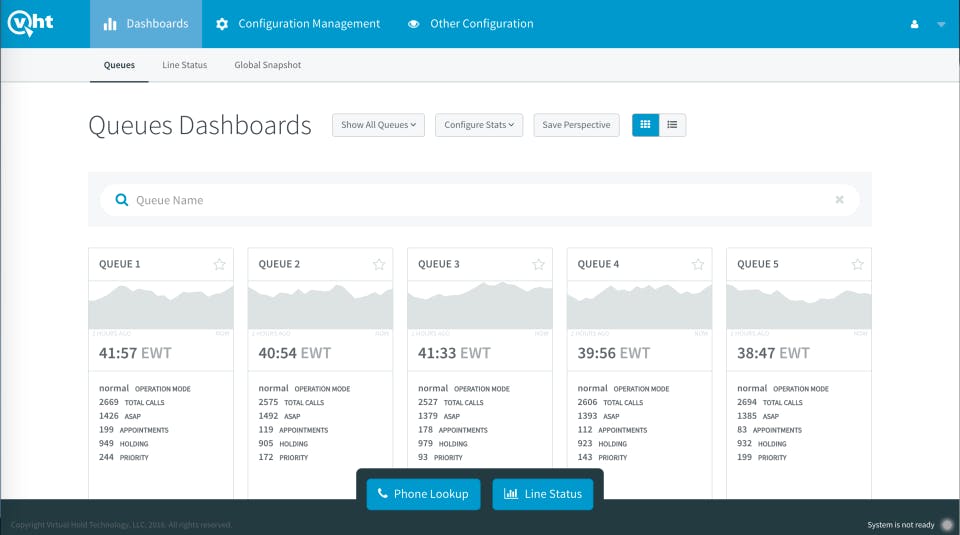Click the Queue 4 activity chart
This screenshot has height=535, width=960.
(639, 305)
